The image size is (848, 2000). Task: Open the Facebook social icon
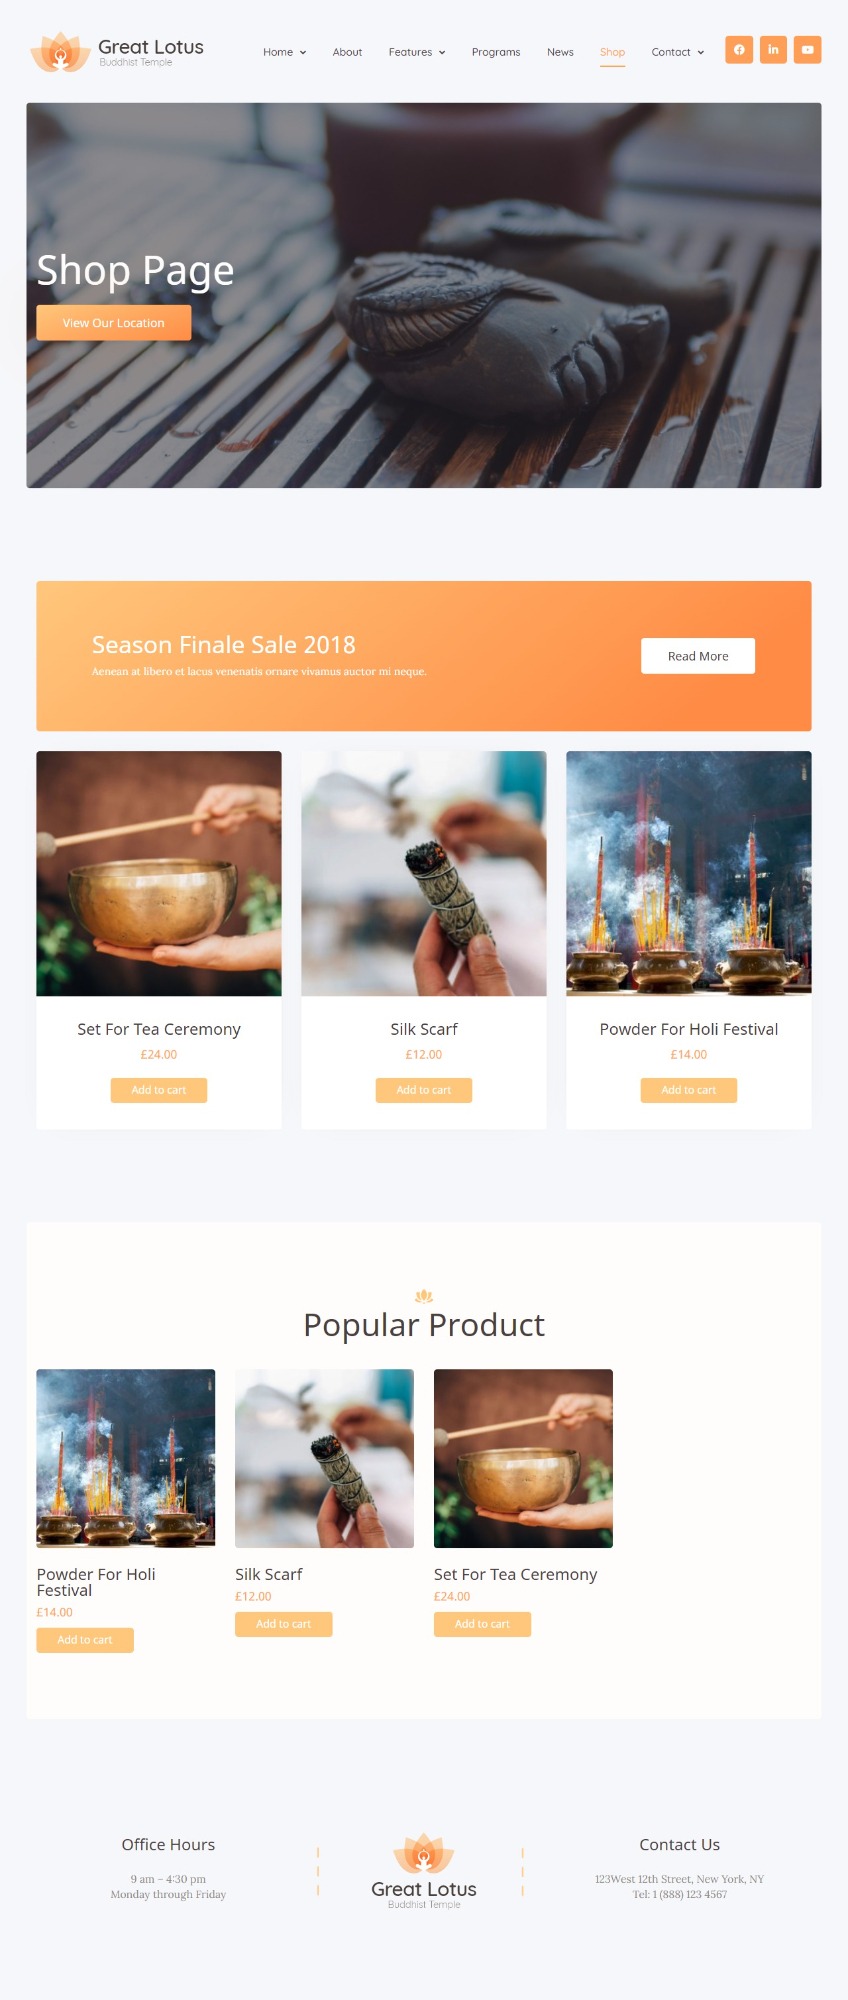[739, 50]
